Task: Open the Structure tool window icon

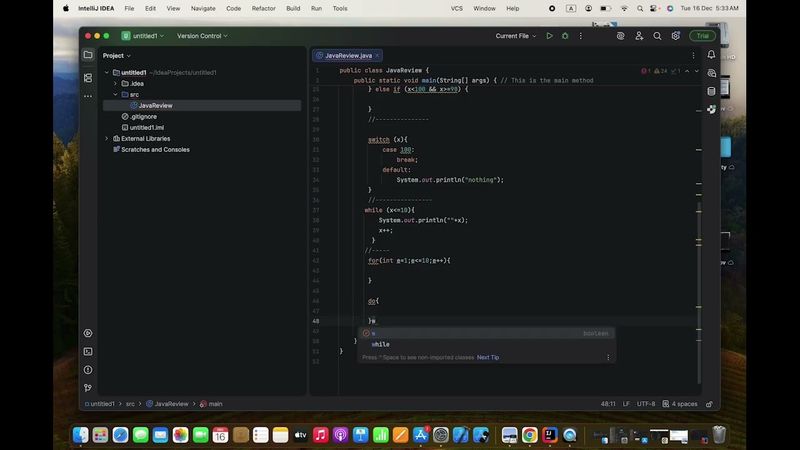Action: 88,77
